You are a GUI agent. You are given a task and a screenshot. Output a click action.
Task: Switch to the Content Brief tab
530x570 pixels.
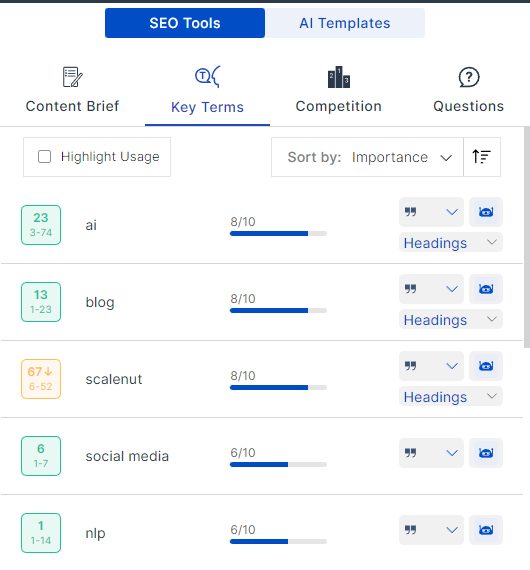pos(72,90)
